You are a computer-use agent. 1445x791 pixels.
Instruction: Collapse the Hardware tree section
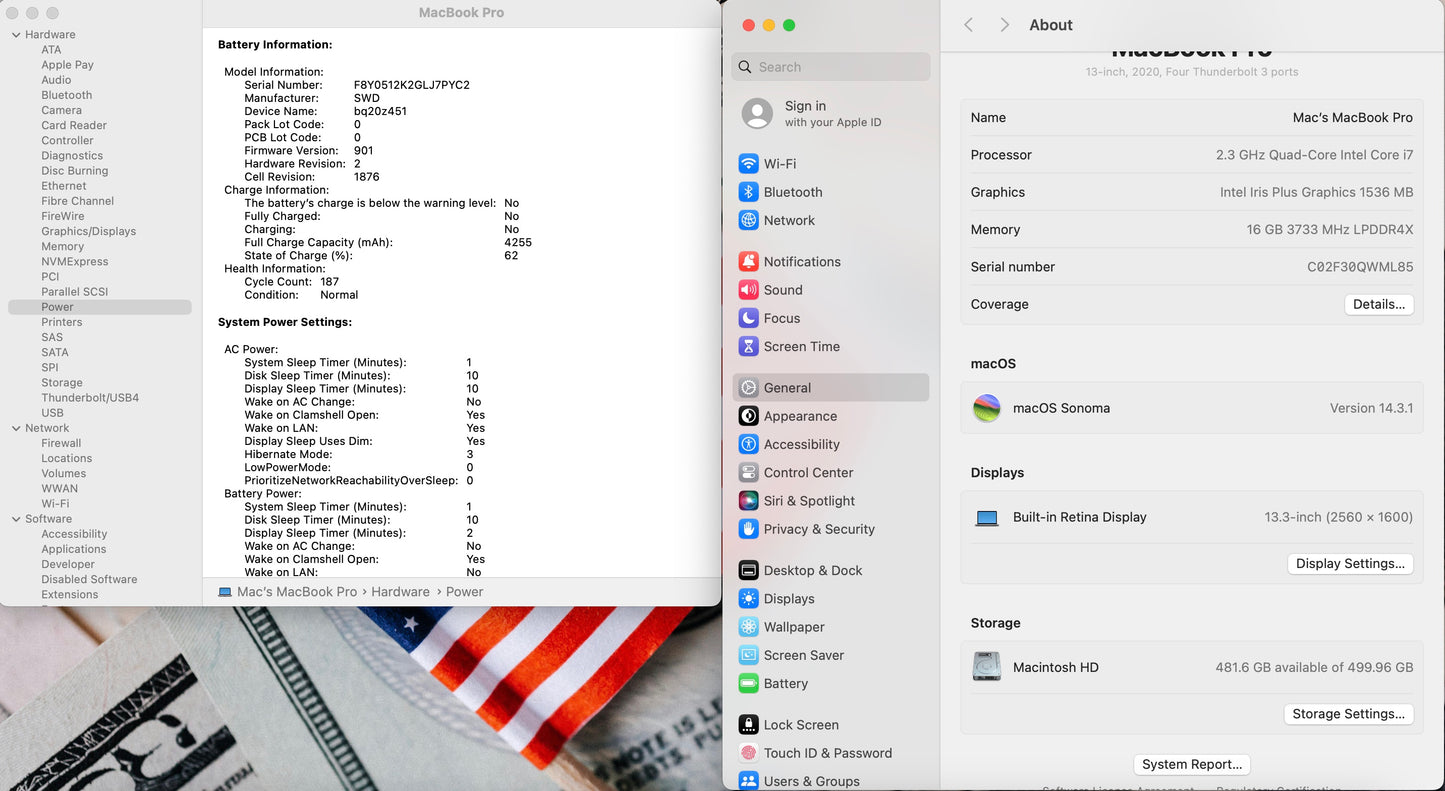16,35
